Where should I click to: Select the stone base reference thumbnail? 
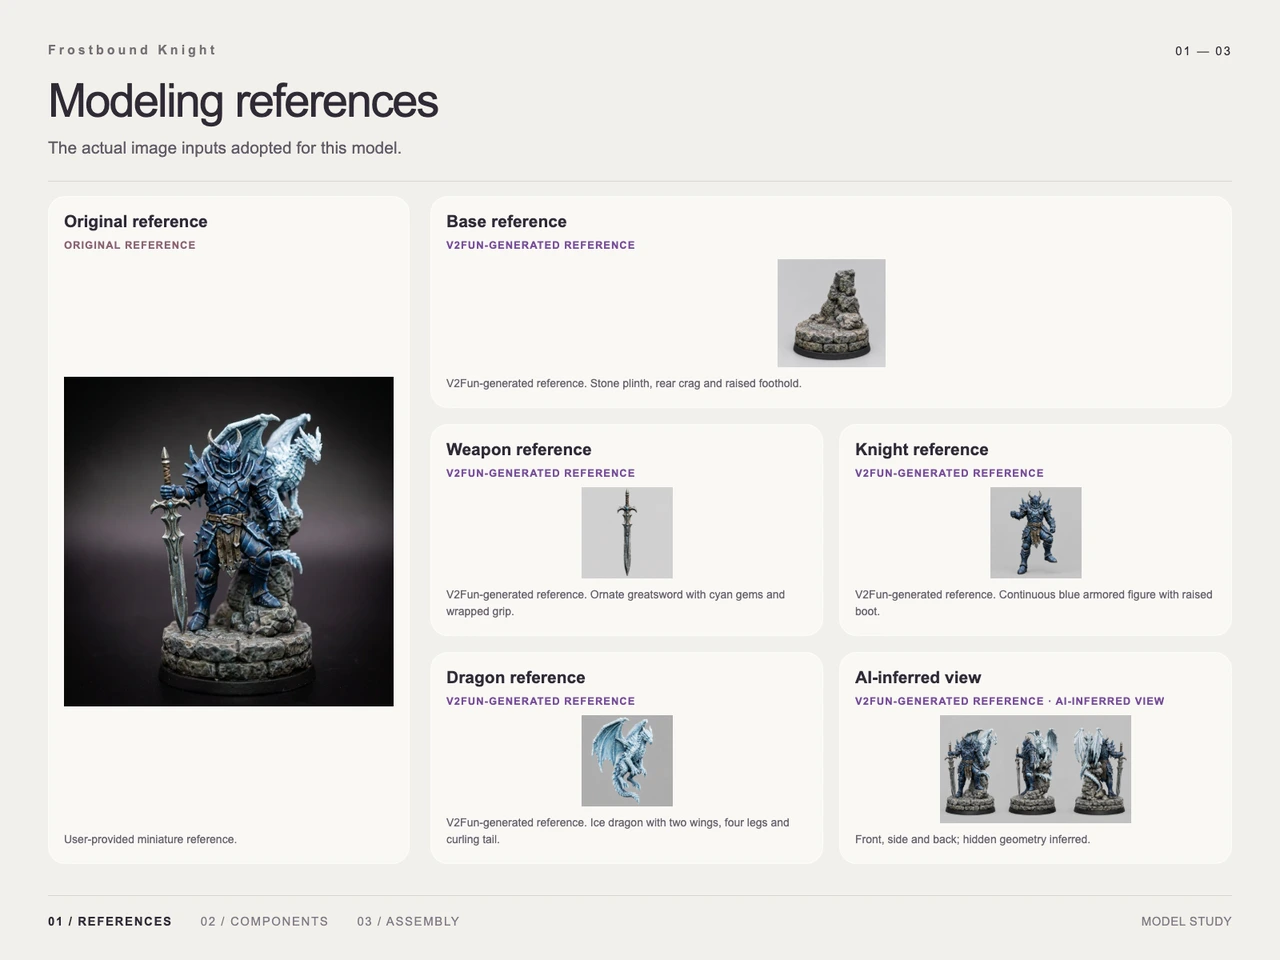(831, 313)
